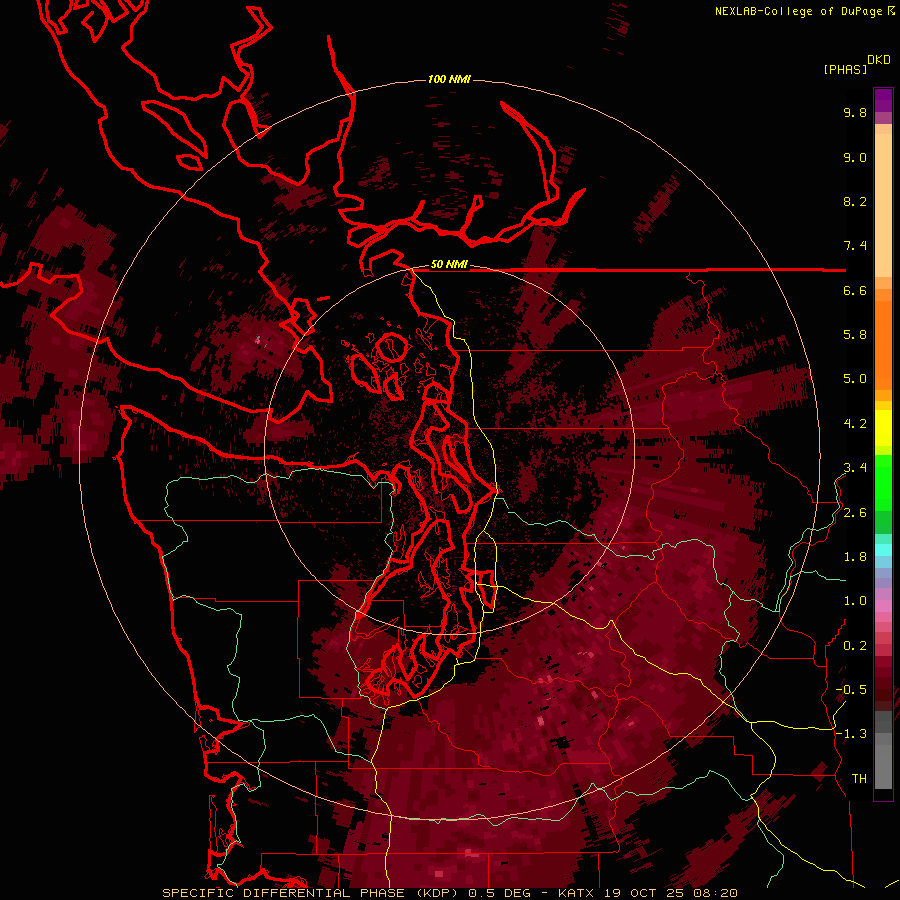900x900 pixels.
Task: Click the pink segment of the color bar
Action: (x=883, y=606)
